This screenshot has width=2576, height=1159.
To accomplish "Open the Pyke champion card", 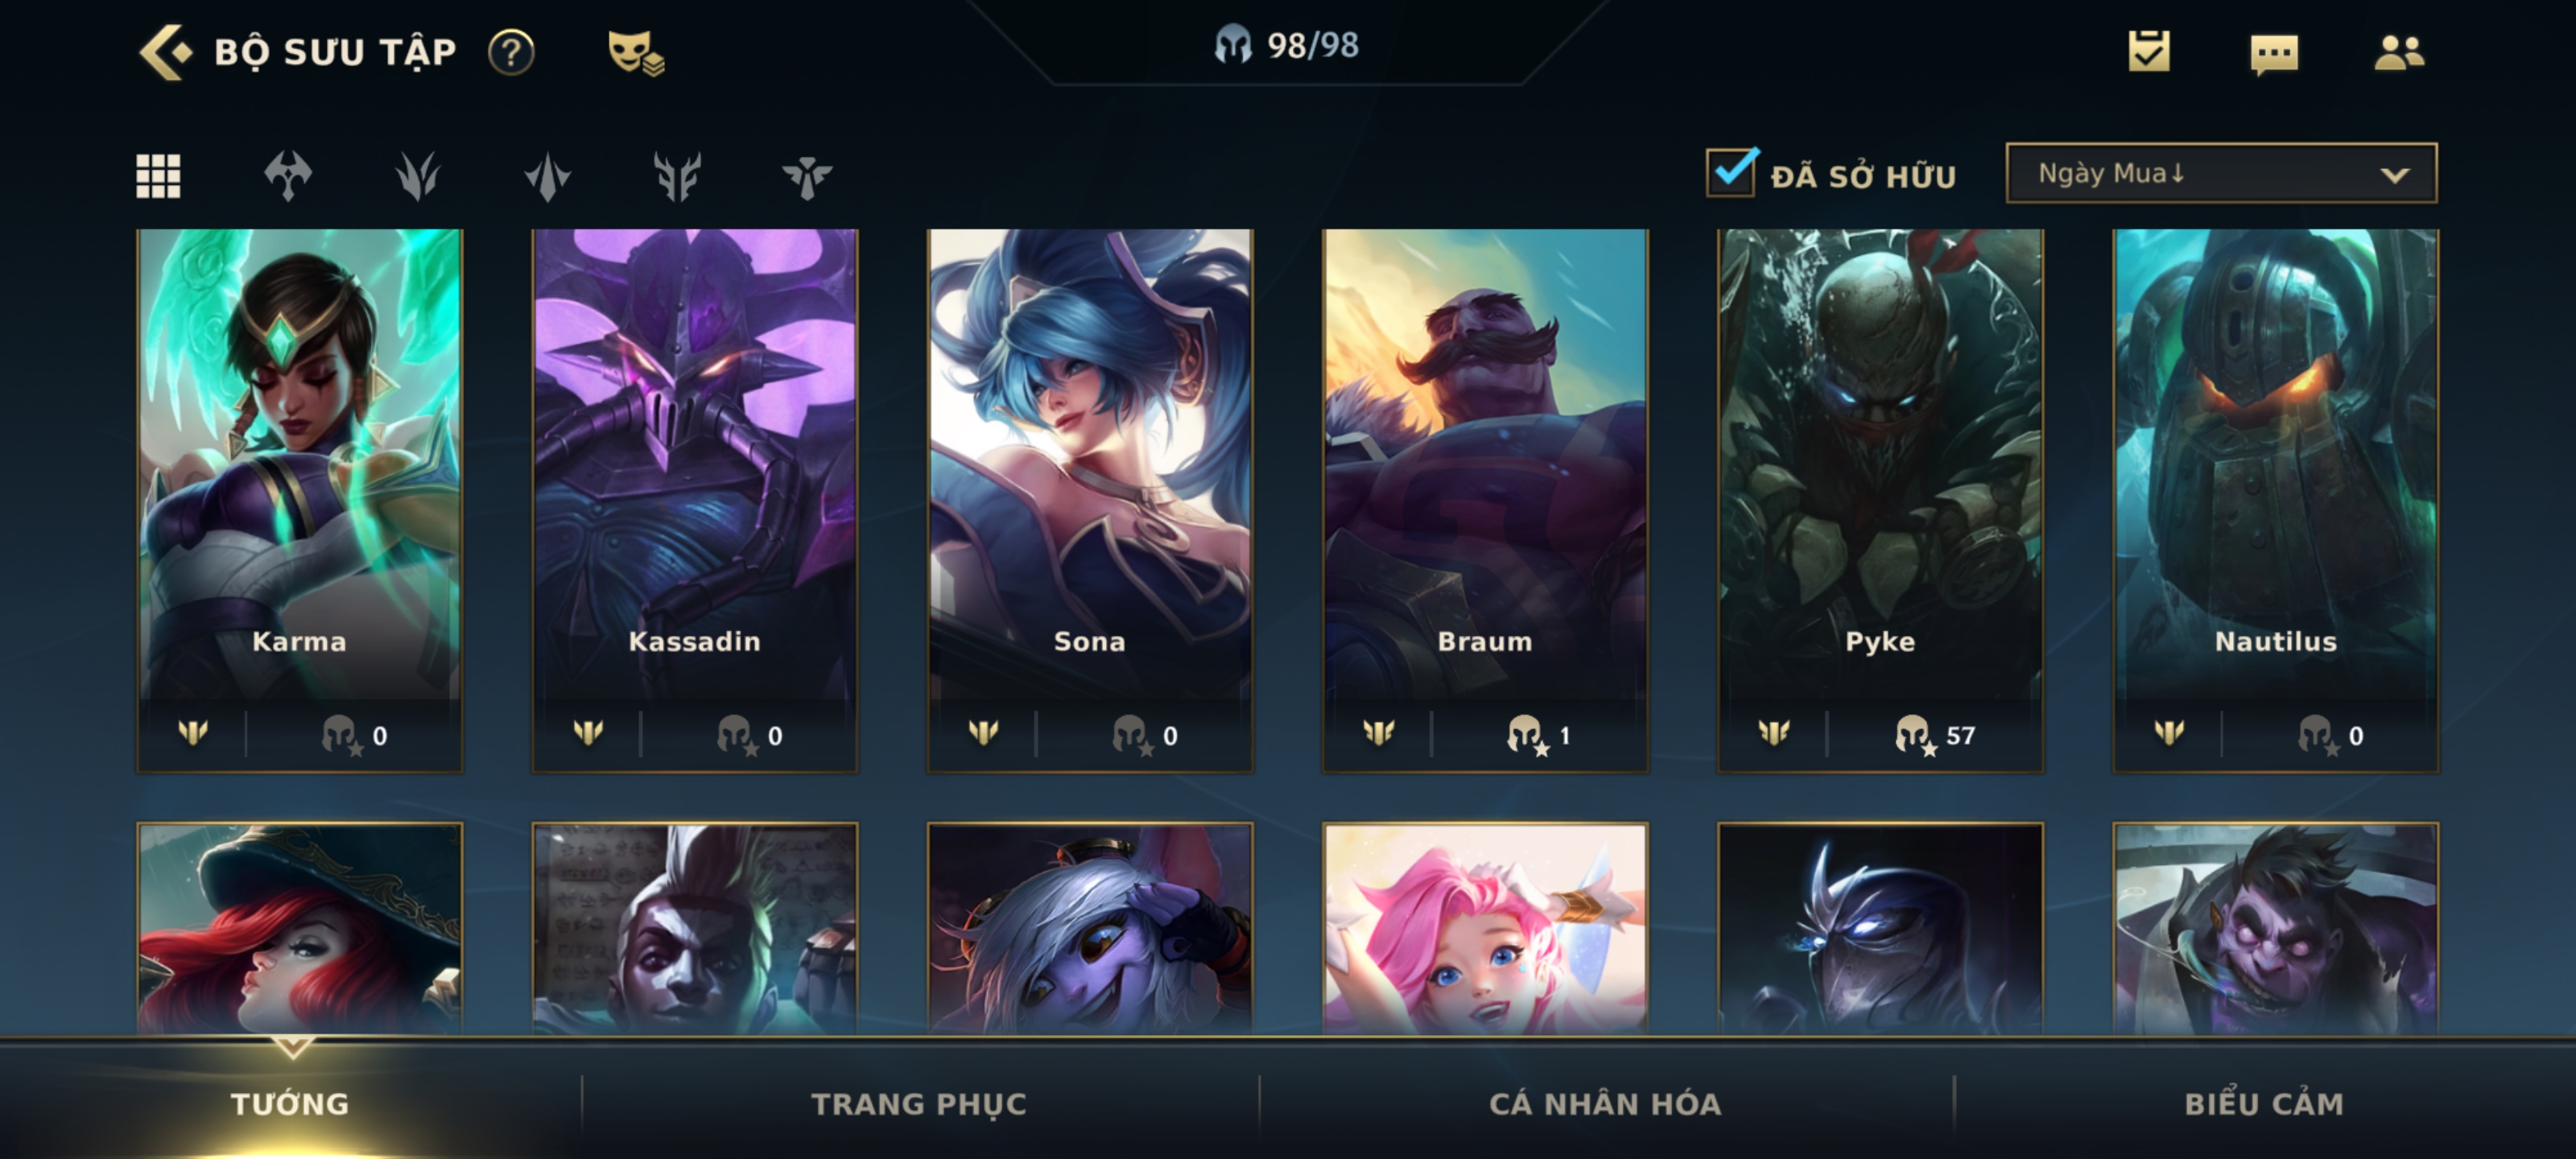I will 1880,500.
